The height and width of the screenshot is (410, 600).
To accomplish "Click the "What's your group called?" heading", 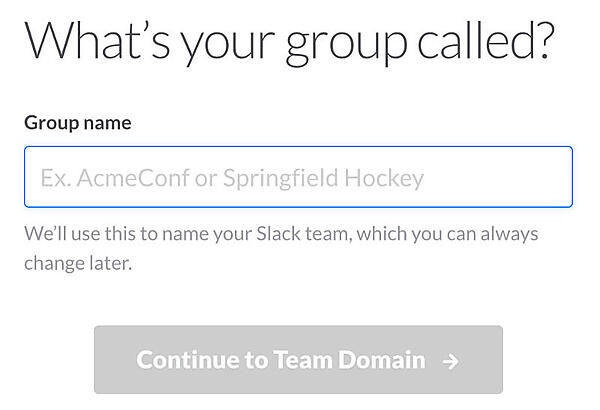I will click(x=289, y=43).
